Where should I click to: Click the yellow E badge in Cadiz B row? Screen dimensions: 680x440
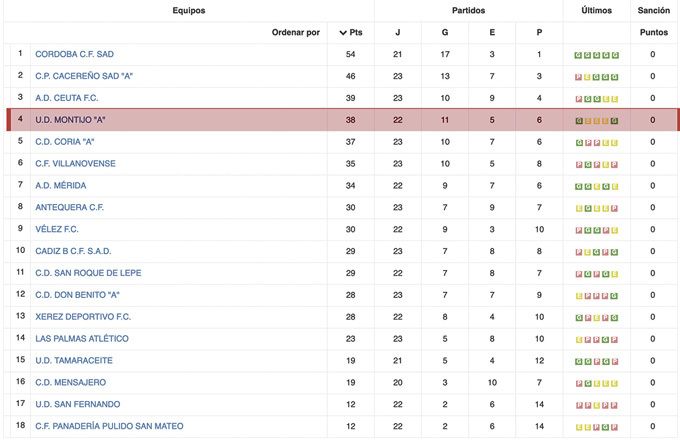coord(587,251)
